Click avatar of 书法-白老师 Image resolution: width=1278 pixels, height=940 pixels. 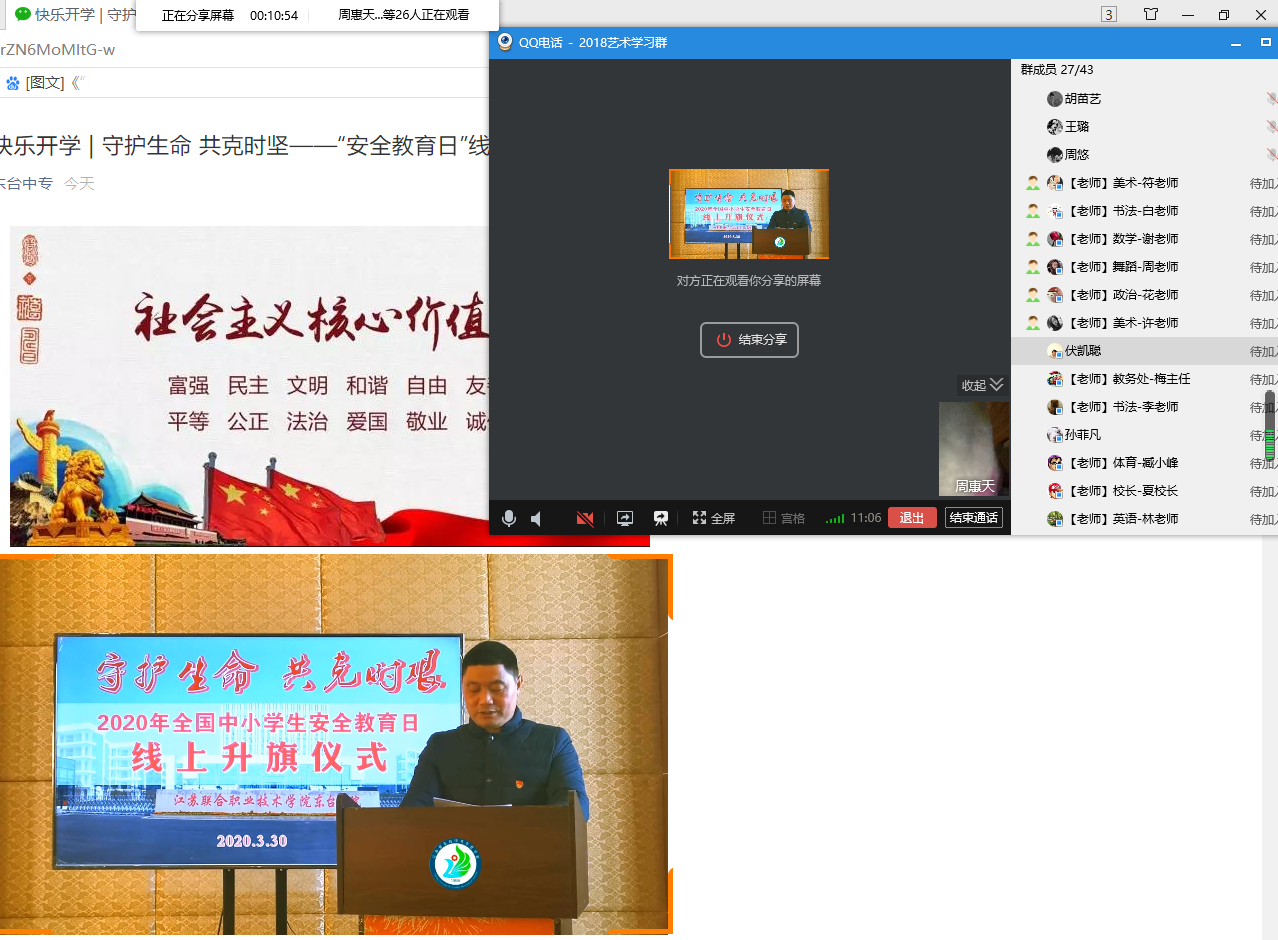[1054, 211]
